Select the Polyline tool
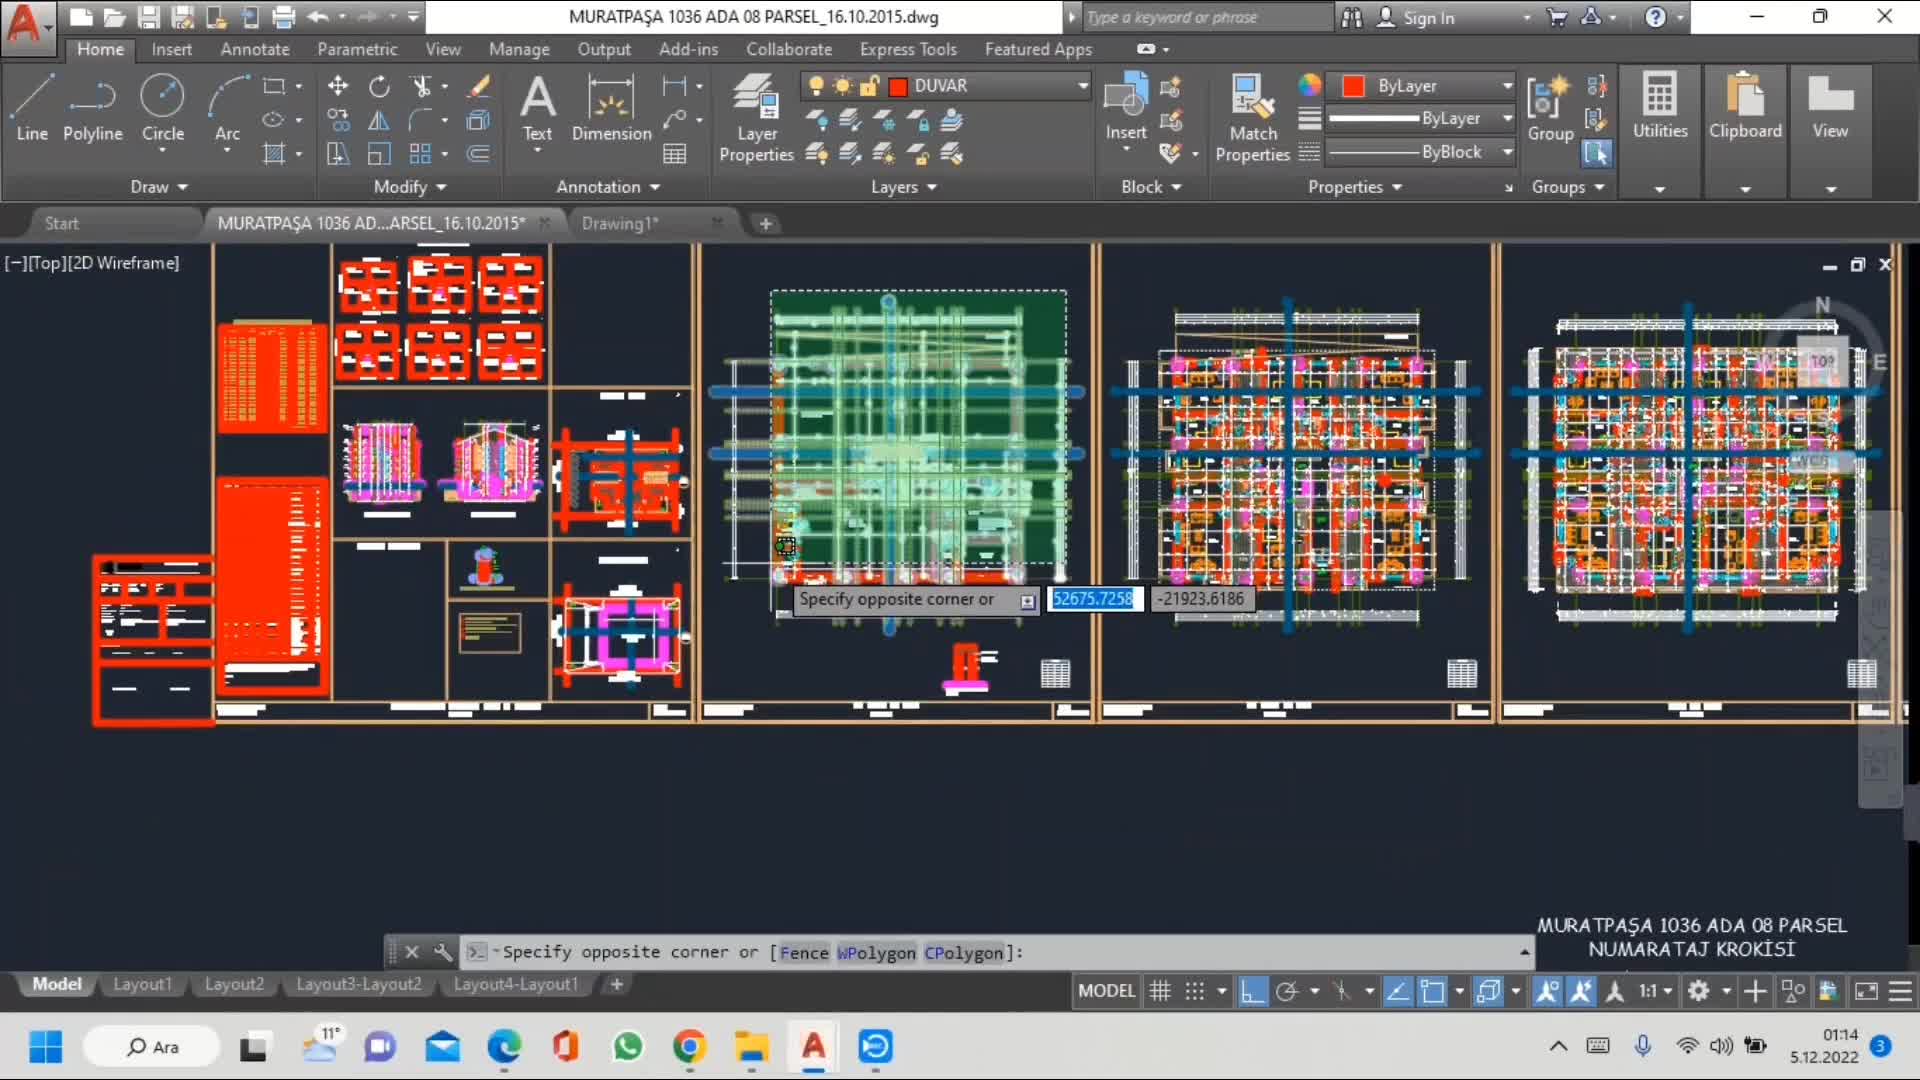 (x=92, y=108)
